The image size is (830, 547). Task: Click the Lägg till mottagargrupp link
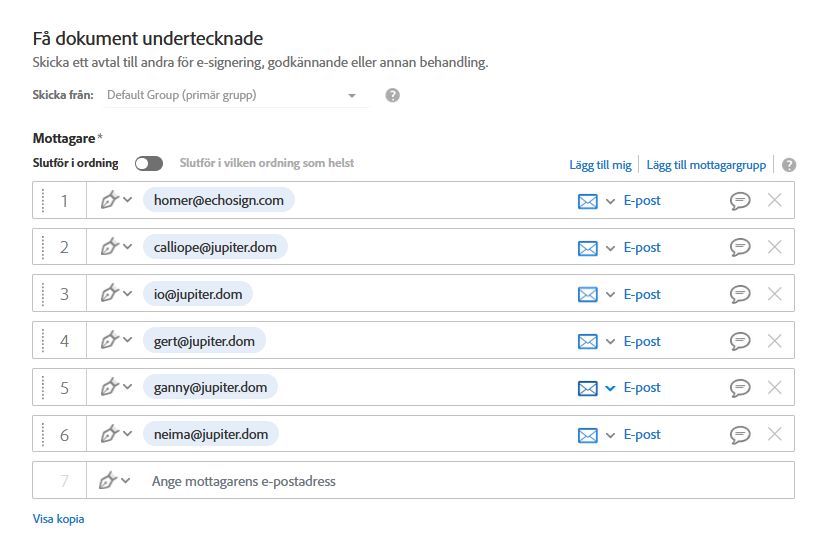point(706,165)
